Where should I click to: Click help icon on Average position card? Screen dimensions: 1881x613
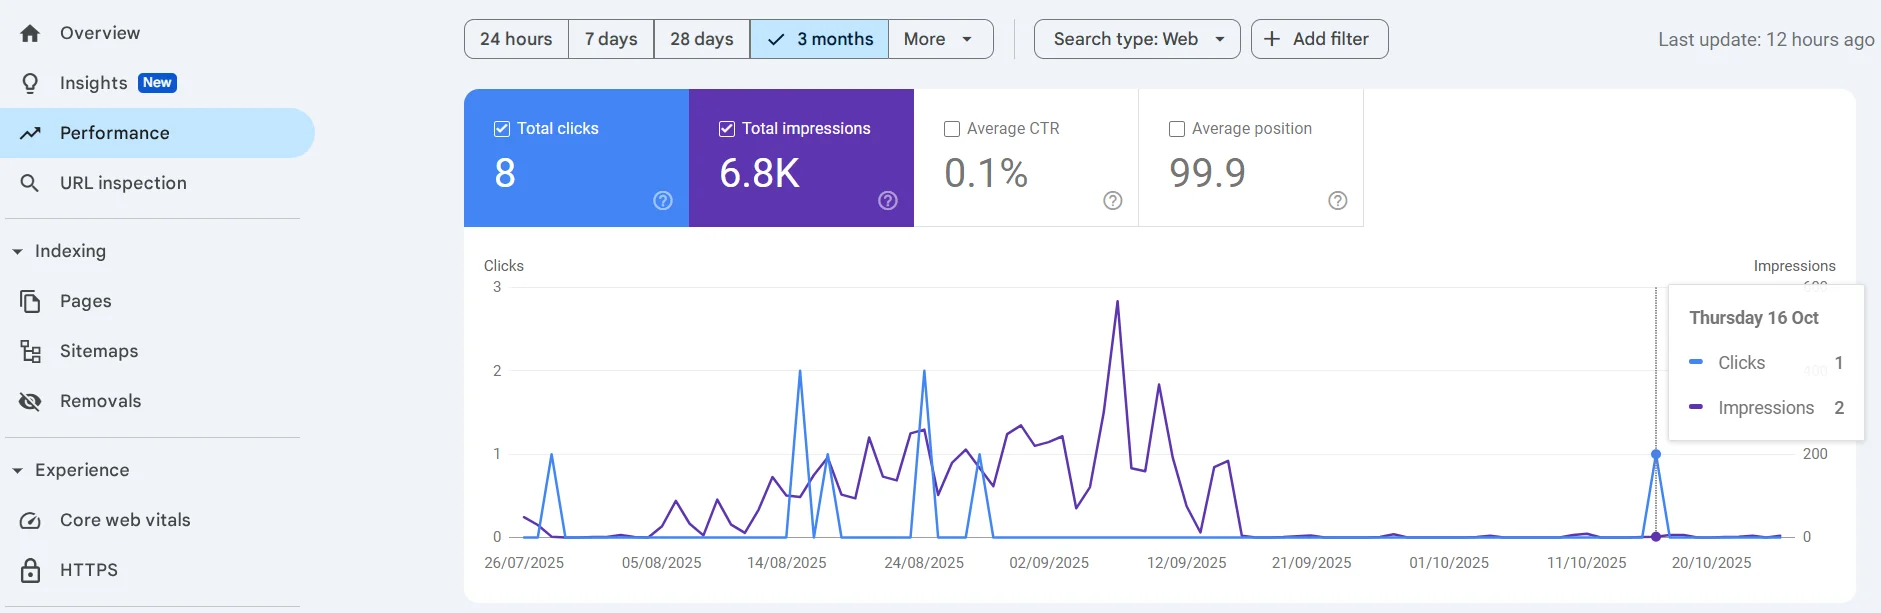click(1338, 201)
